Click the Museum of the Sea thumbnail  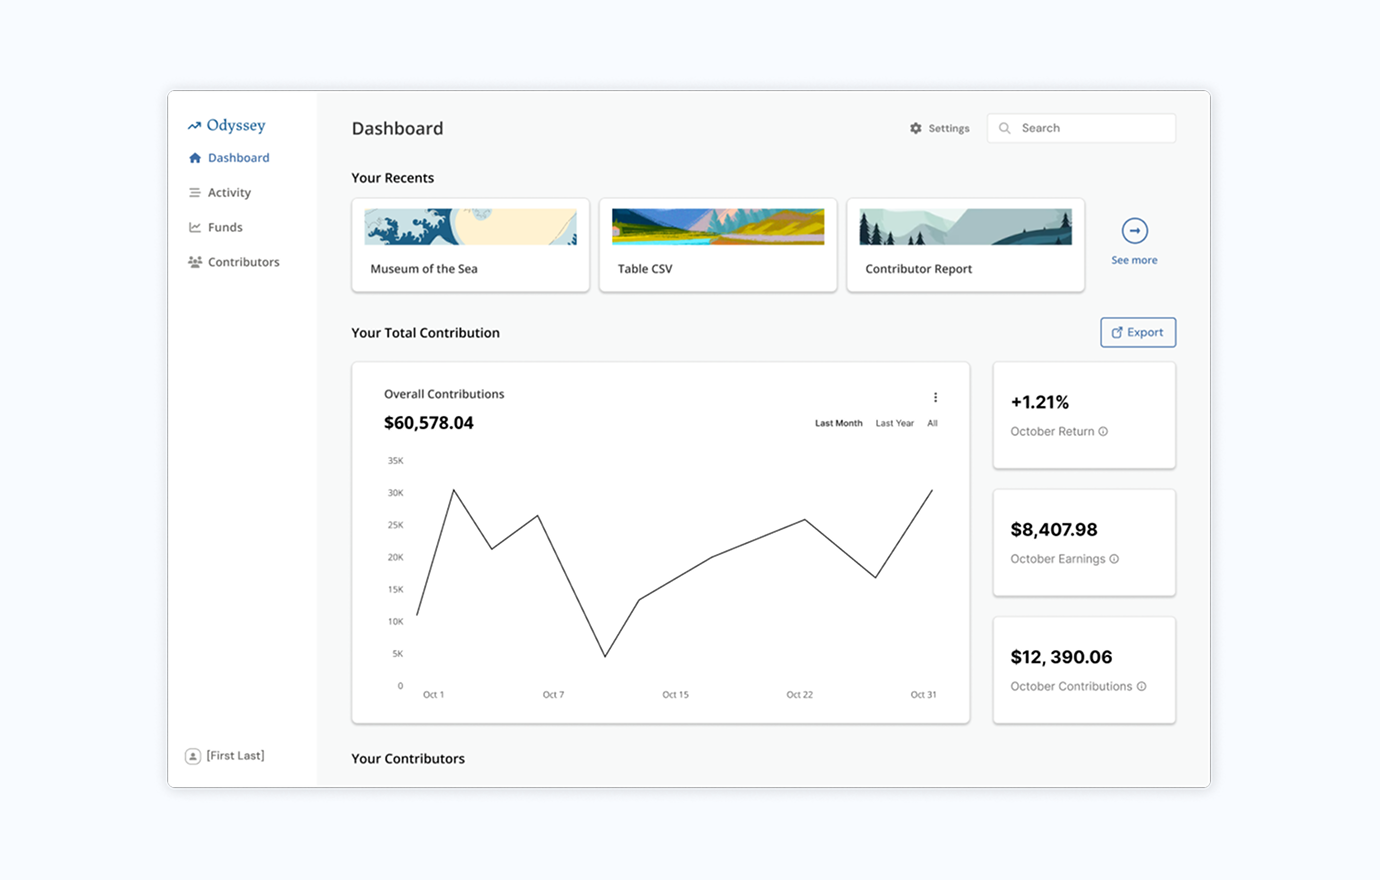pos(470,225)
